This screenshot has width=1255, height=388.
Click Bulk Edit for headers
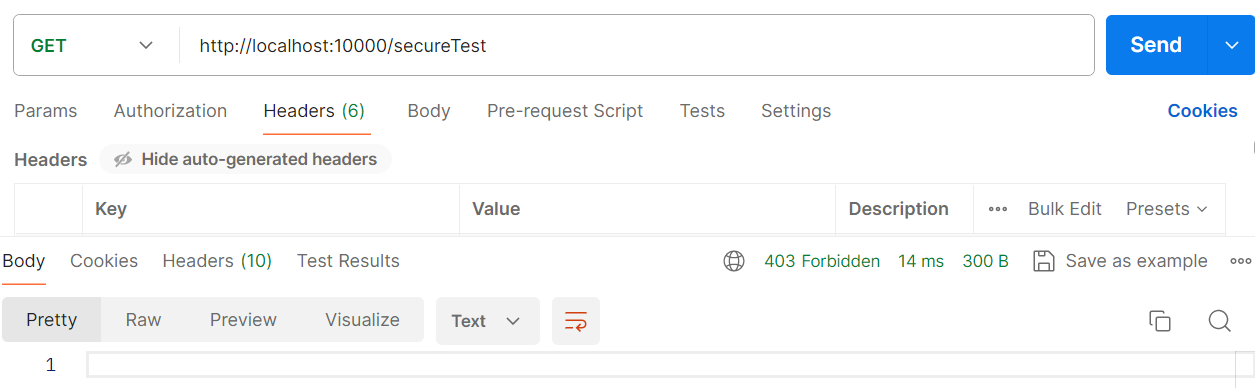(1065, 209)
